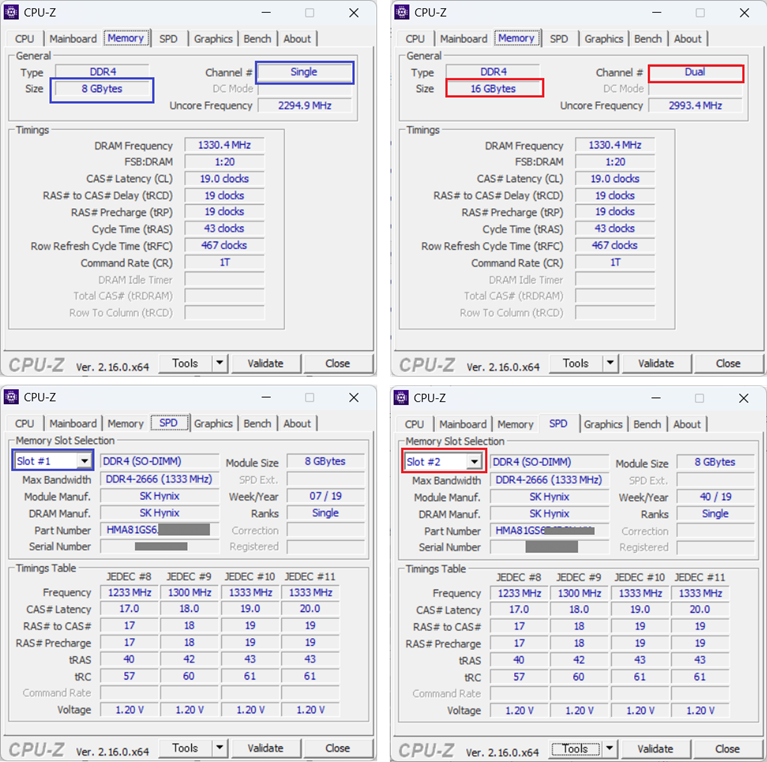The image size is (767, 762).
Task: Open Tools dropdown arrow in Slot #1 SPD window
Action: (220, 747)
